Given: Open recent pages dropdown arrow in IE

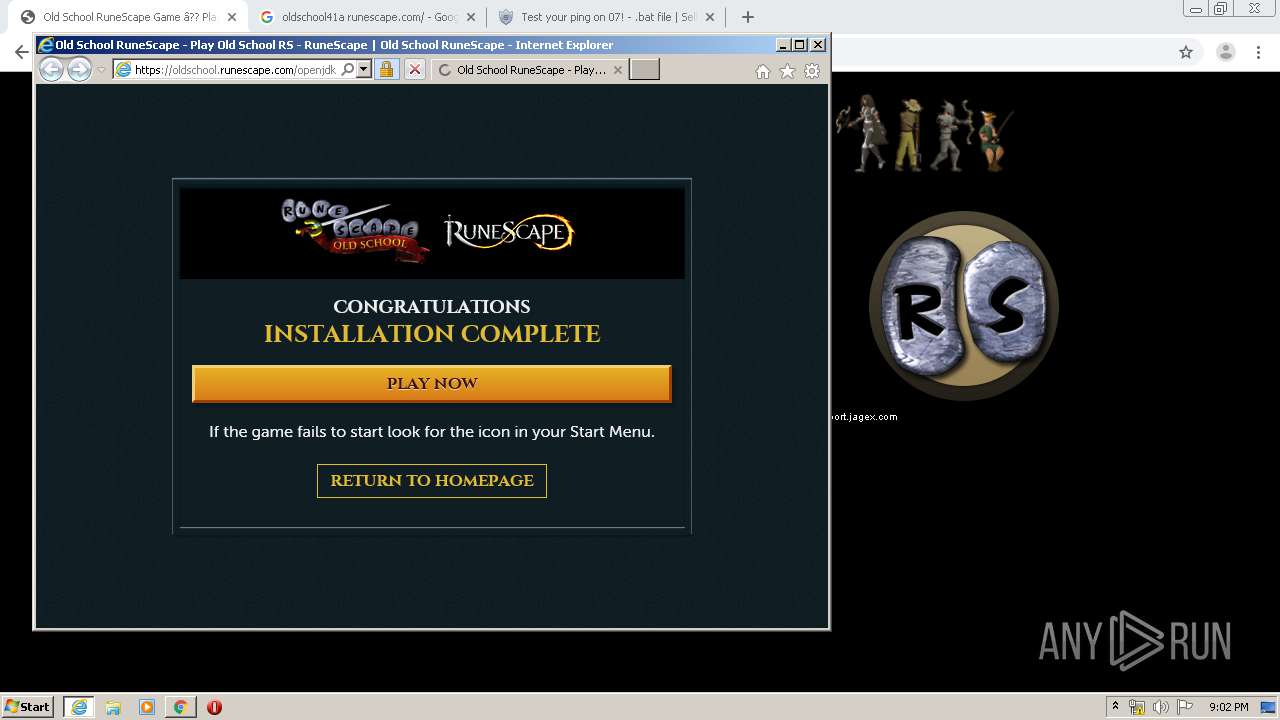Looking at the screenshot, I should click(101, 70).
